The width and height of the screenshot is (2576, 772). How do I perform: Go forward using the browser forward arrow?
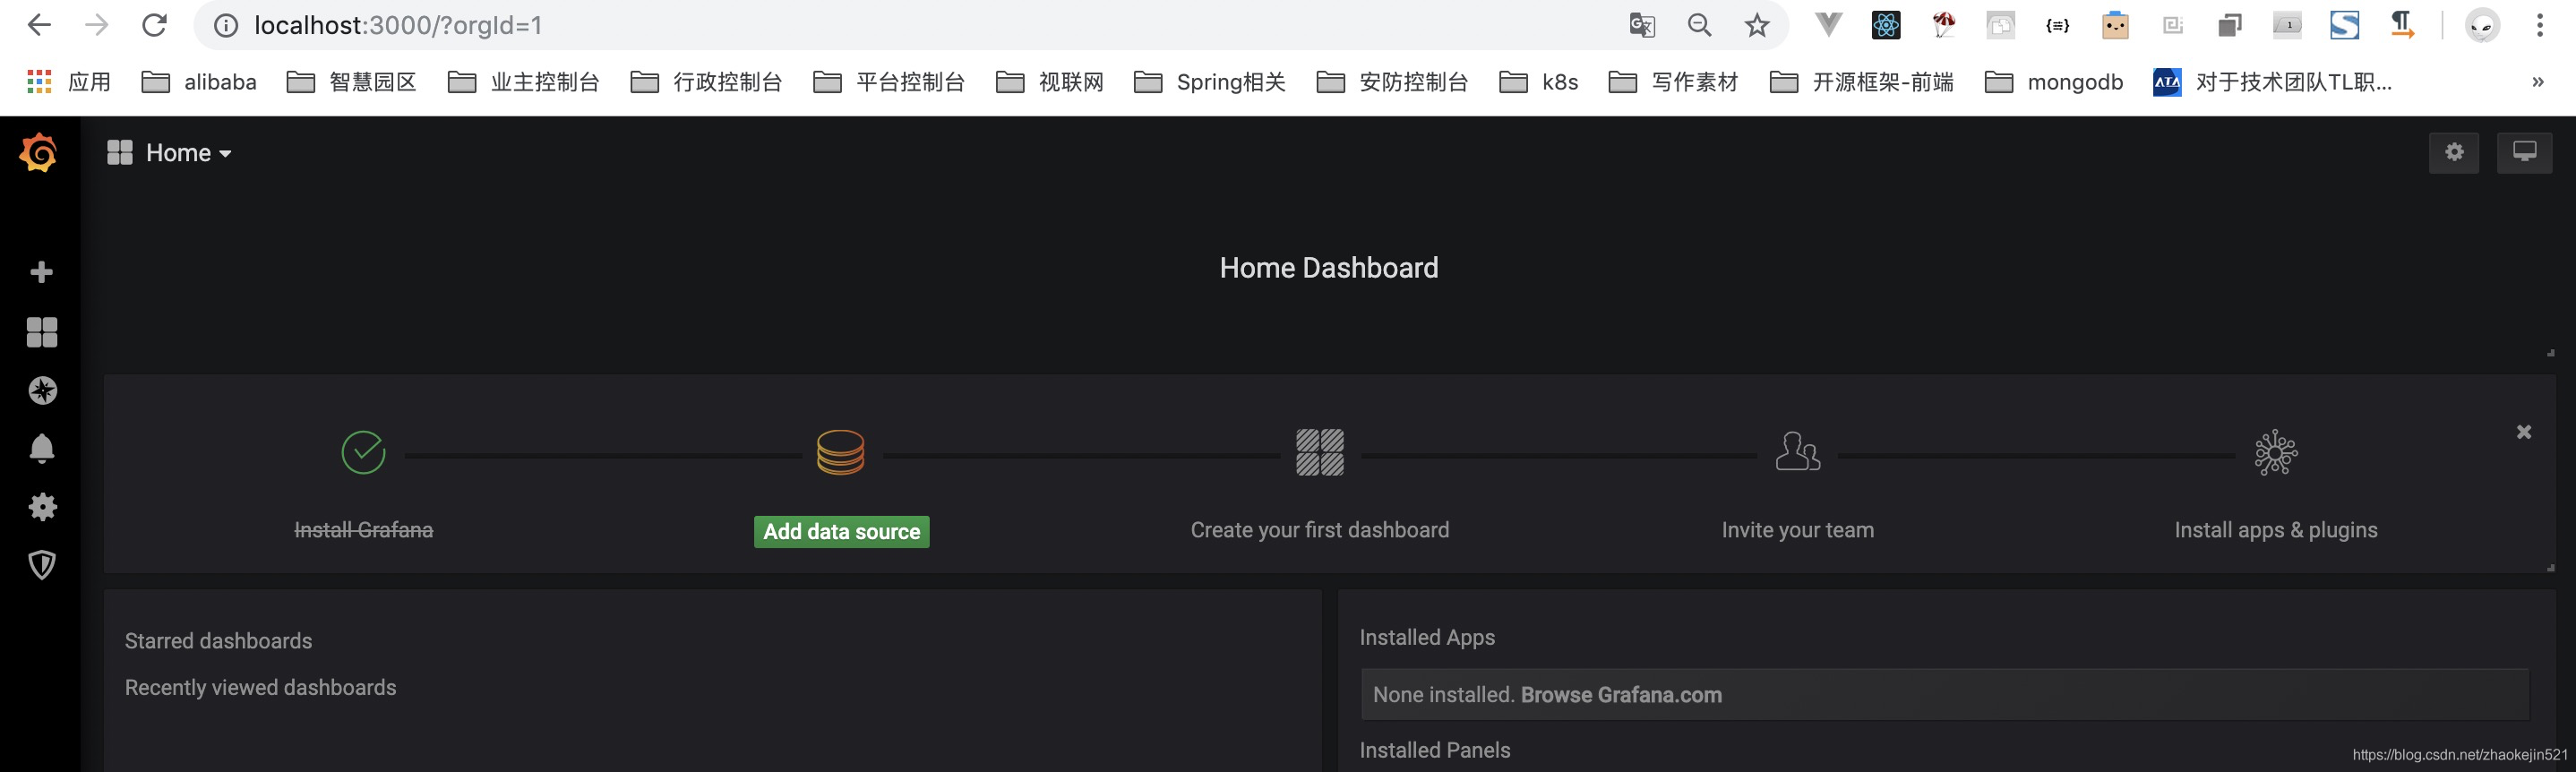(x=97, y=25)
